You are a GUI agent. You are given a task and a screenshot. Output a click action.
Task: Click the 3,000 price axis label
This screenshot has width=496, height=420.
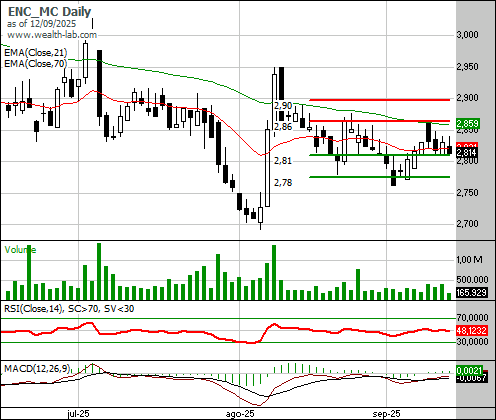pos(467,35)
